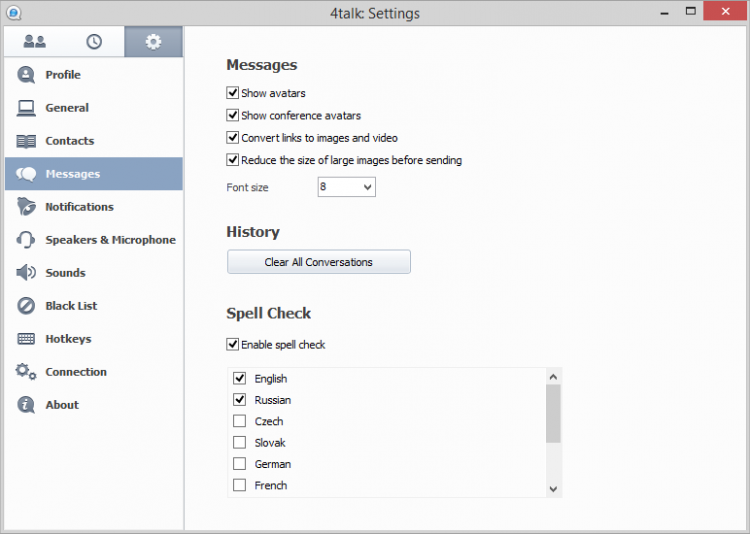Viewport: 750px width, 534px height.
Task: Disable Enable spell check checkbox
Action: coord(233,345)
